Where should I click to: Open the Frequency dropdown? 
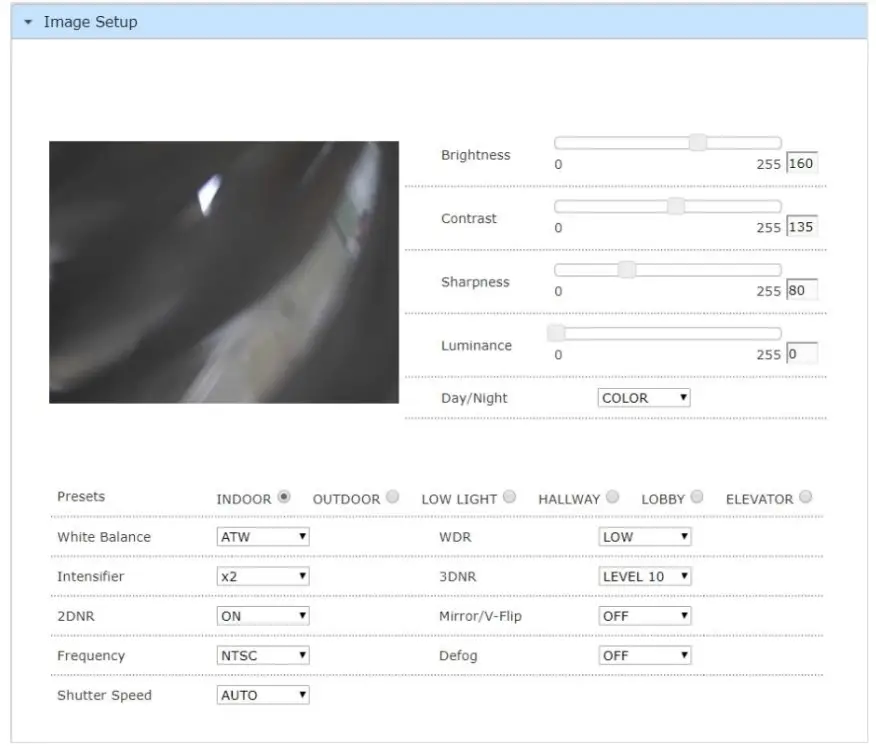point(262,656)
